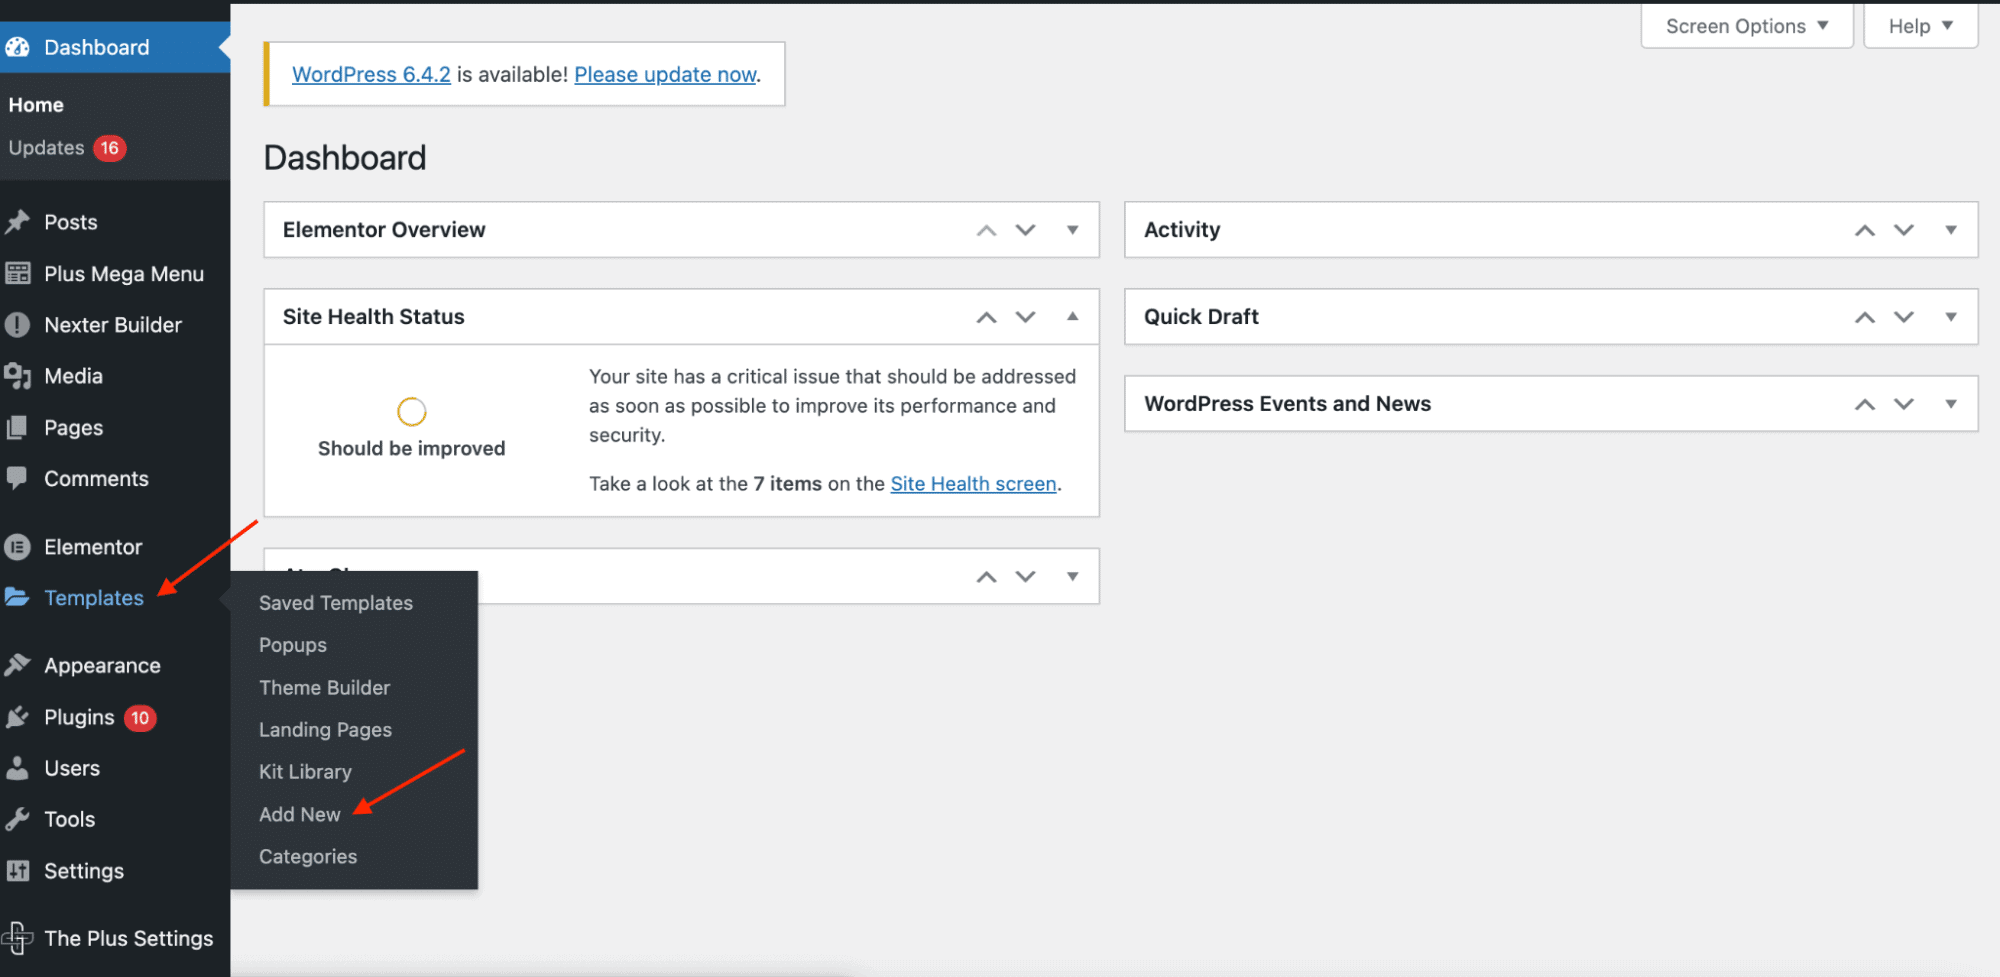The height and width of the screenshot is (977, 2000).
Task: Open the Screen Options dropdown
Action: click(x=1746, y=26)
